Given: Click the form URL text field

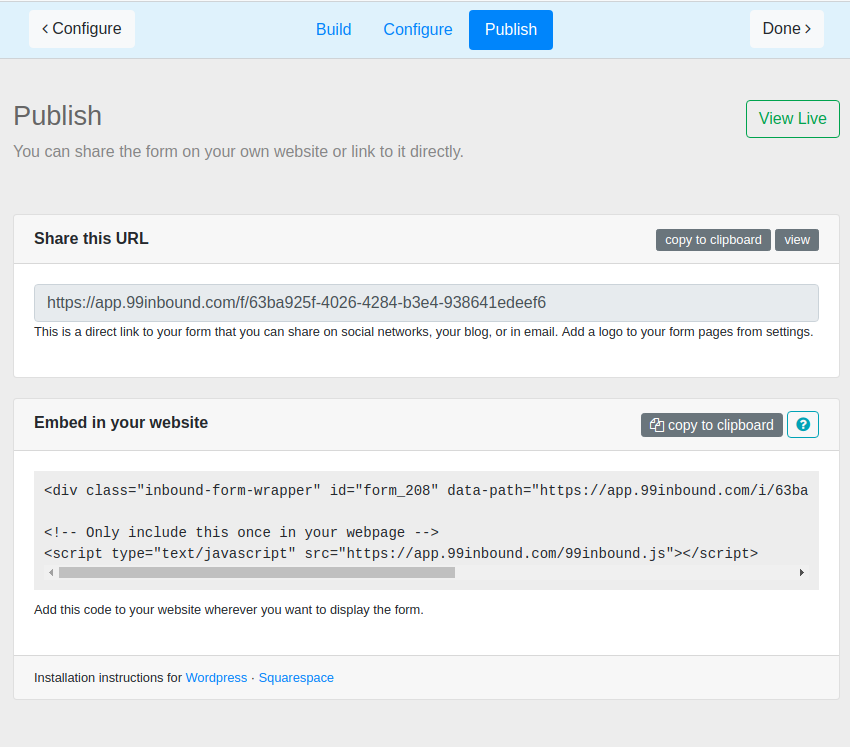Looking at the screenshot, I should click(426, 303).
